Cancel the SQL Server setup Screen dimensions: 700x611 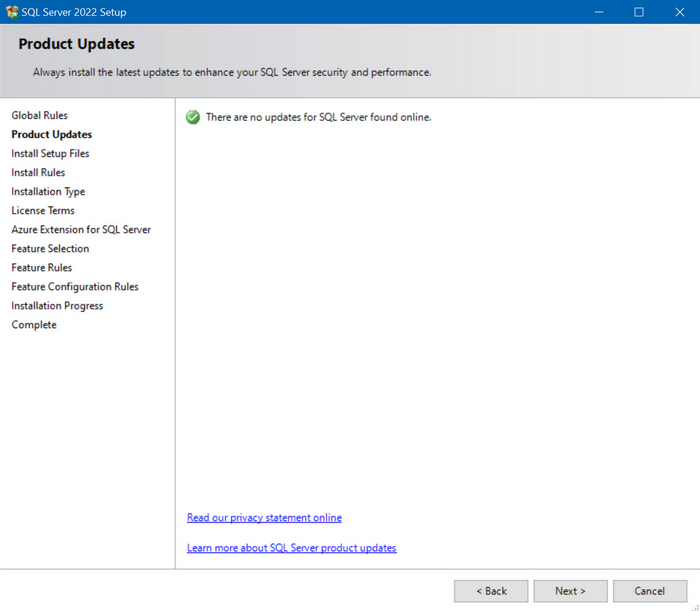click(x=649, y=591)
